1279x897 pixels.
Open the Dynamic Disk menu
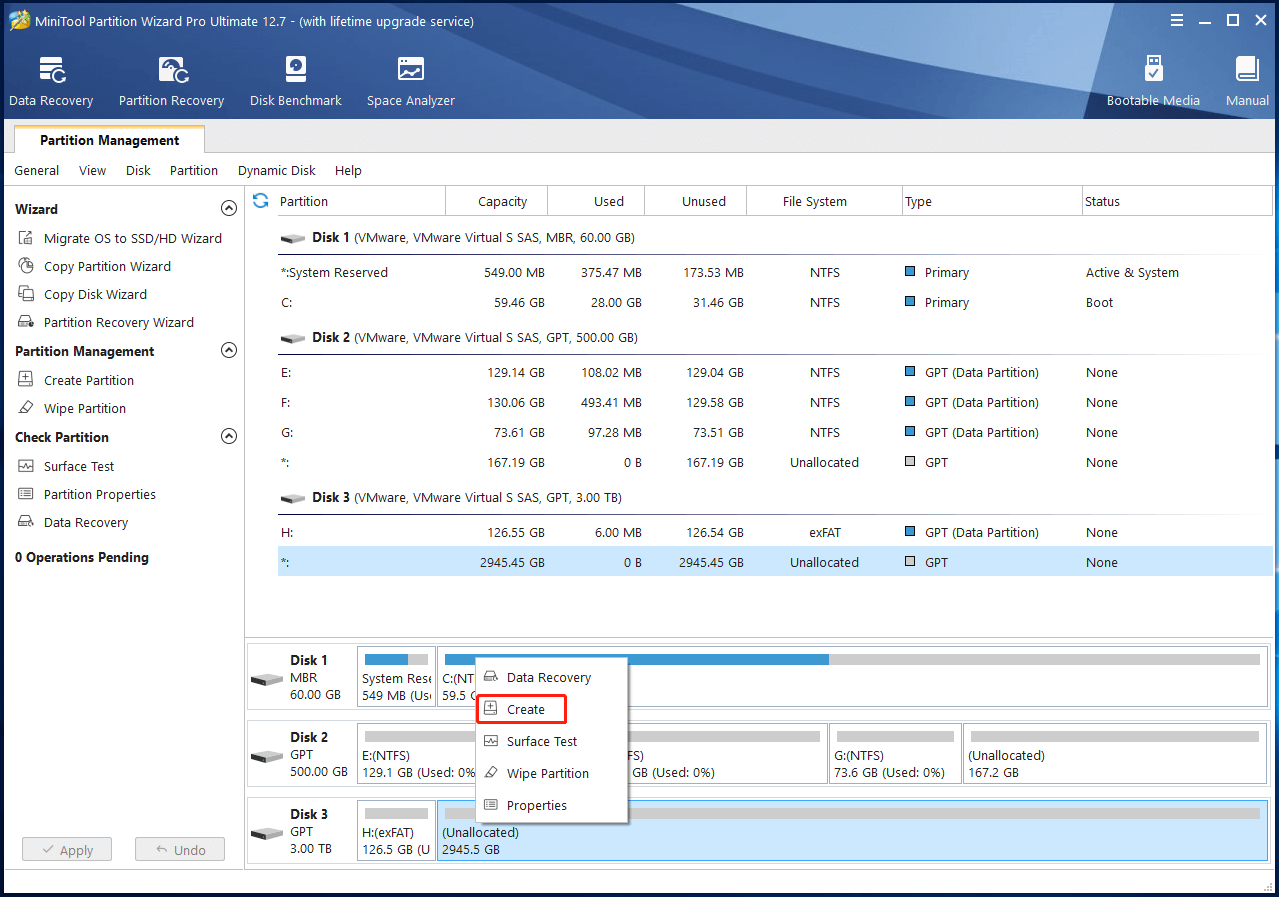tap(276, 171)
